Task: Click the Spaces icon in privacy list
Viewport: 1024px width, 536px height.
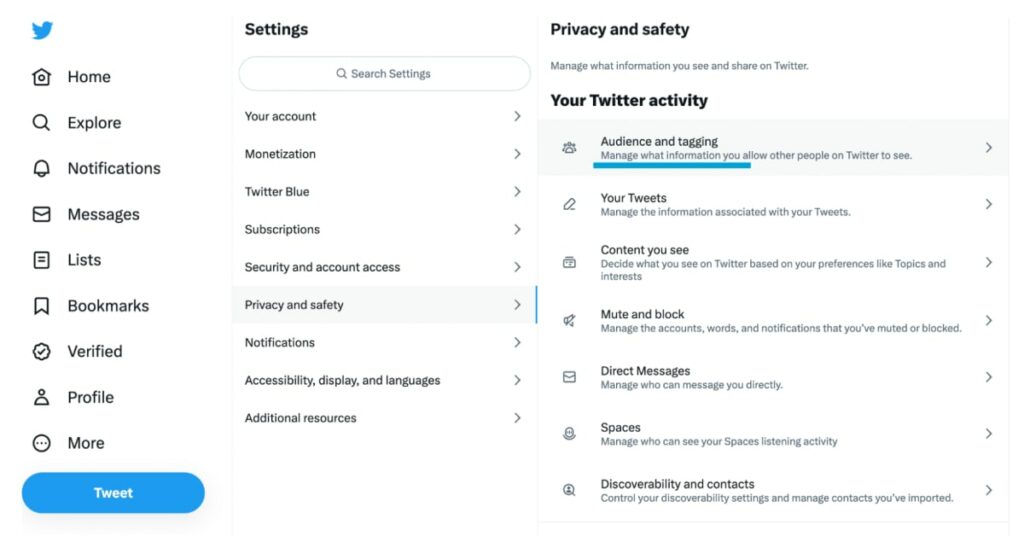Action: click(x=569, y=434)
